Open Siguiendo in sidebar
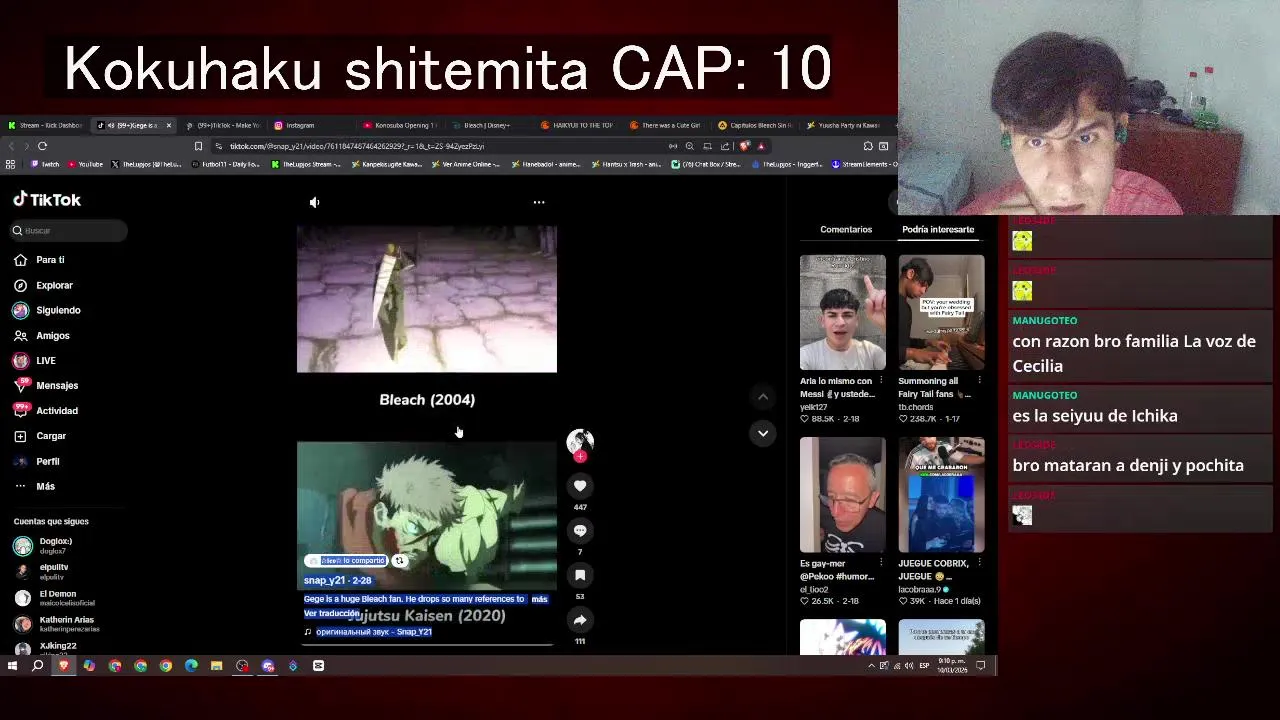This screenshot has height=720, width=1280. coord(47,310)
